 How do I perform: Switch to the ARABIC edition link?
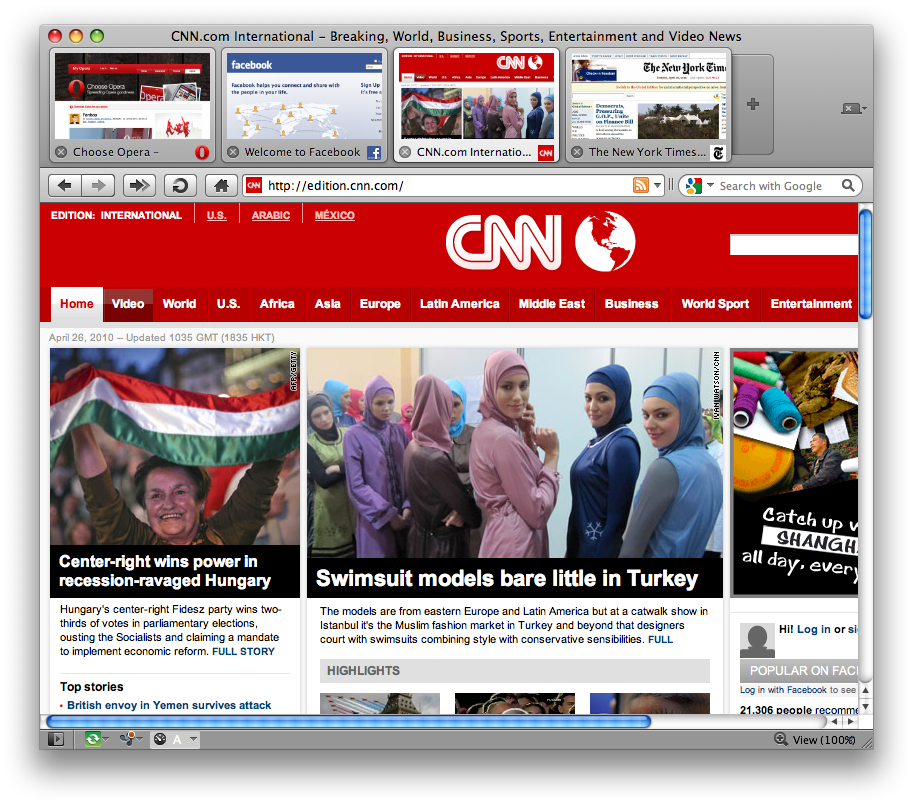point(271,215)
